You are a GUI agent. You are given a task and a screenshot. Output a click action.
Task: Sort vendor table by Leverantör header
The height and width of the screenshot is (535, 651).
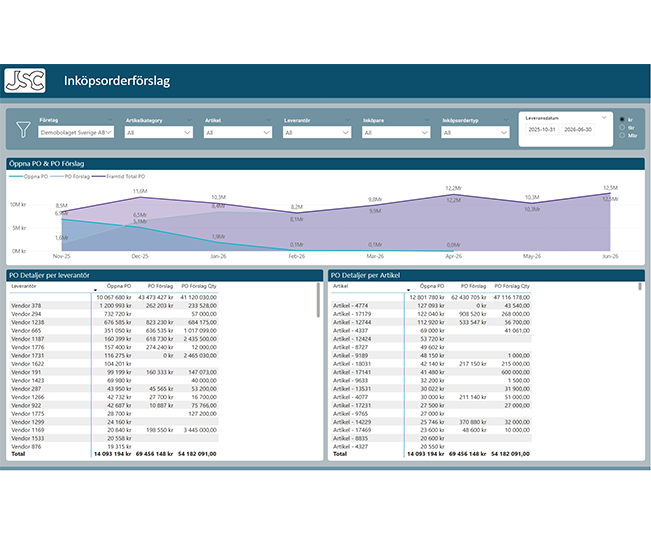24,286
